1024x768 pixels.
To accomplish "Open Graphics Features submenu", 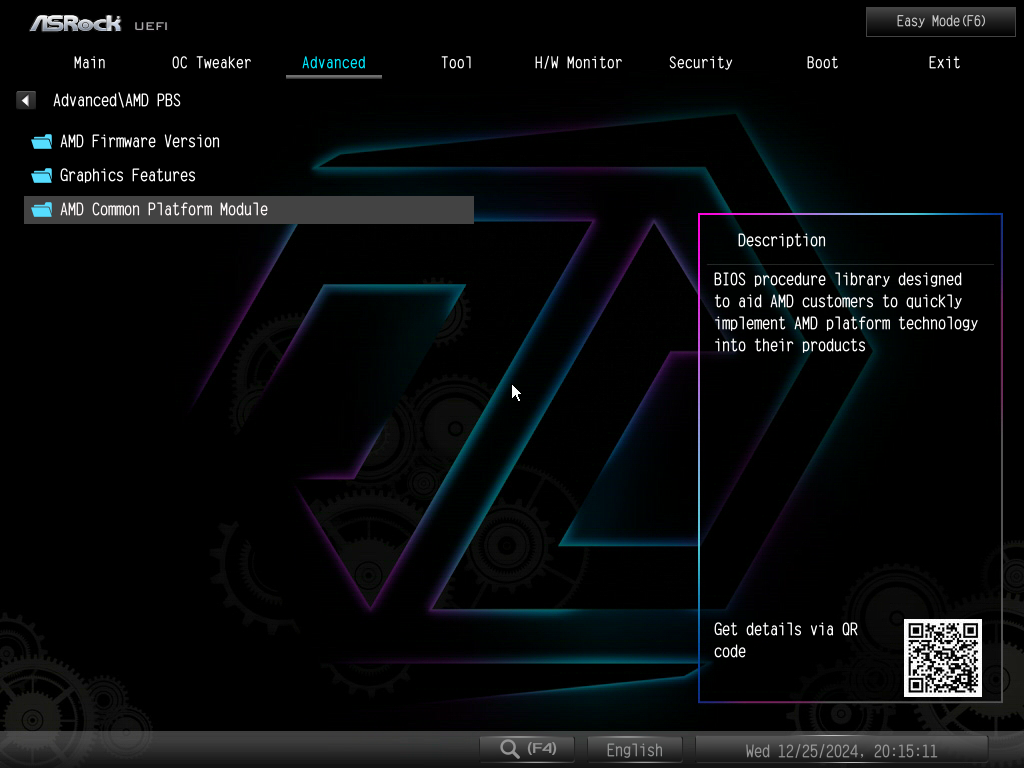I will [x=249, y=175].
